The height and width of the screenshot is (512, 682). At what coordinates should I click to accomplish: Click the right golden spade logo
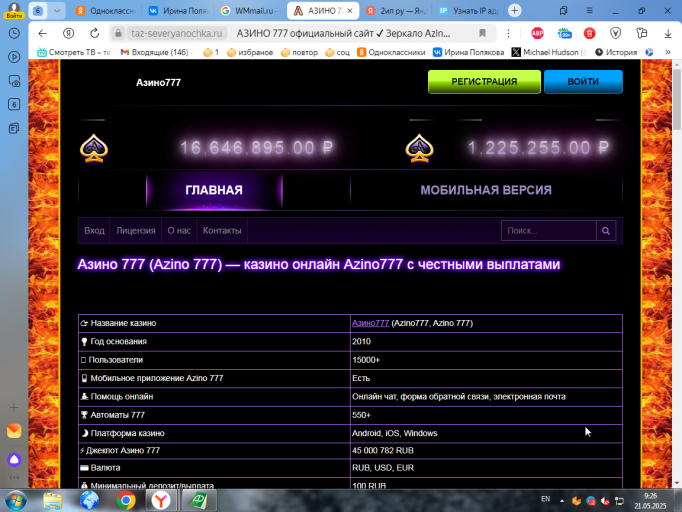point(419,148)
